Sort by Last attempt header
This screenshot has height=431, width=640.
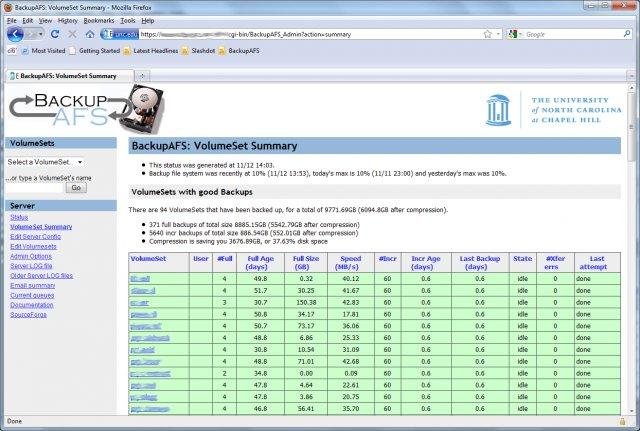[x=597, y=263]
